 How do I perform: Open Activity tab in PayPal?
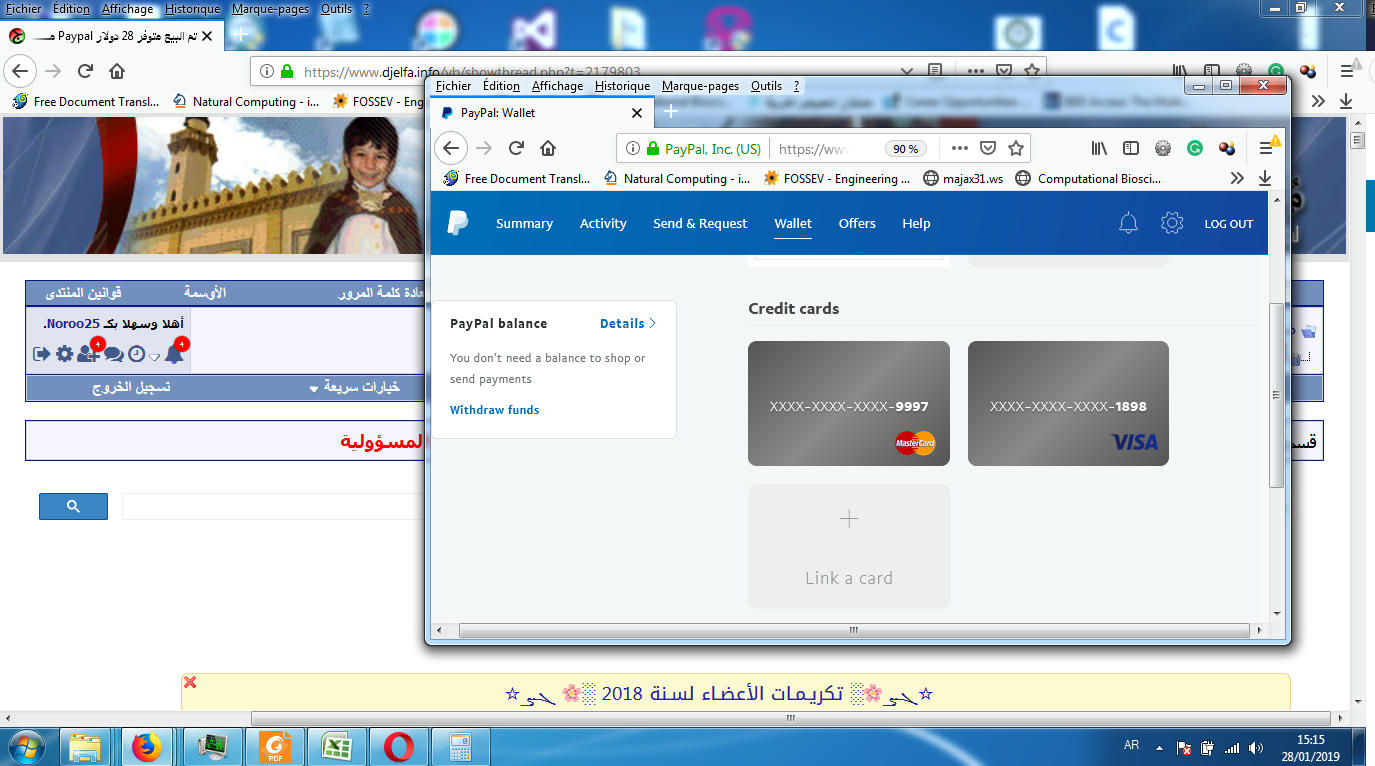pos(603,223)
